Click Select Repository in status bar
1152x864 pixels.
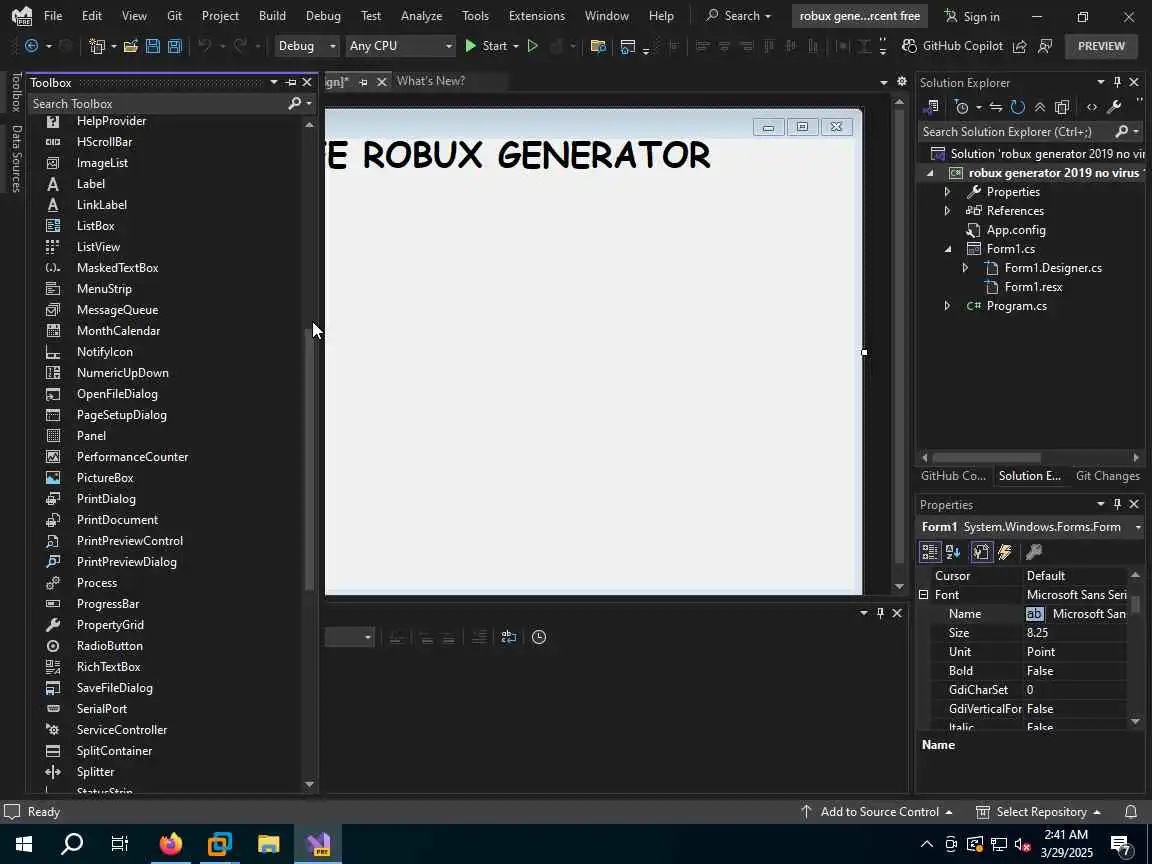(1037, 812)
